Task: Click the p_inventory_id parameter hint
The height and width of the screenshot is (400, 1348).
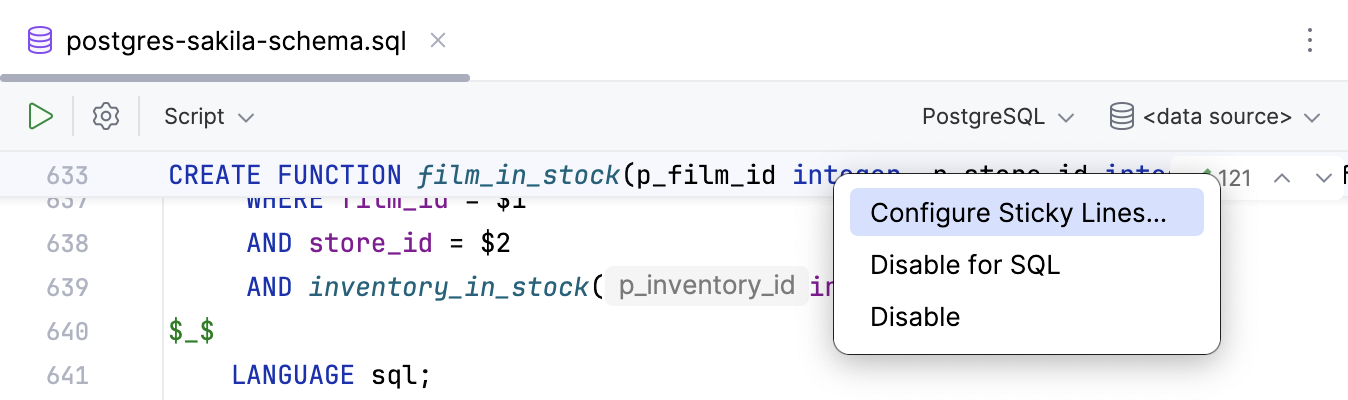Action: pyautogui.click(x=706, y=288)
